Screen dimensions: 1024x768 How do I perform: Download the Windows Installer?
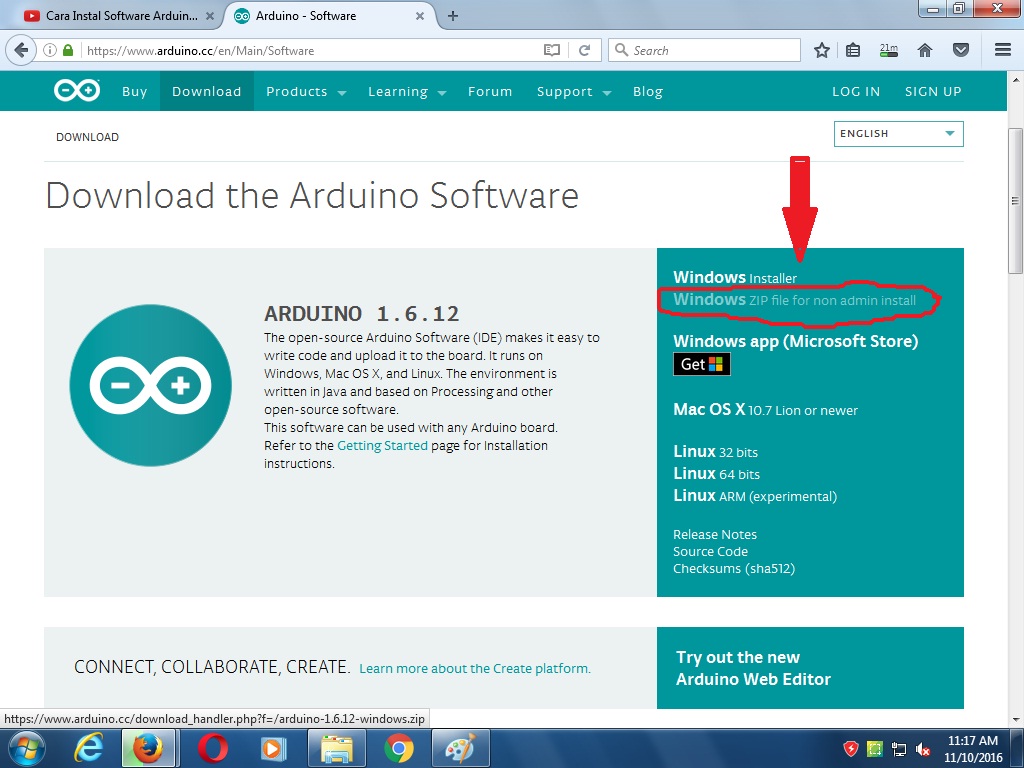(x=735, y=278)
